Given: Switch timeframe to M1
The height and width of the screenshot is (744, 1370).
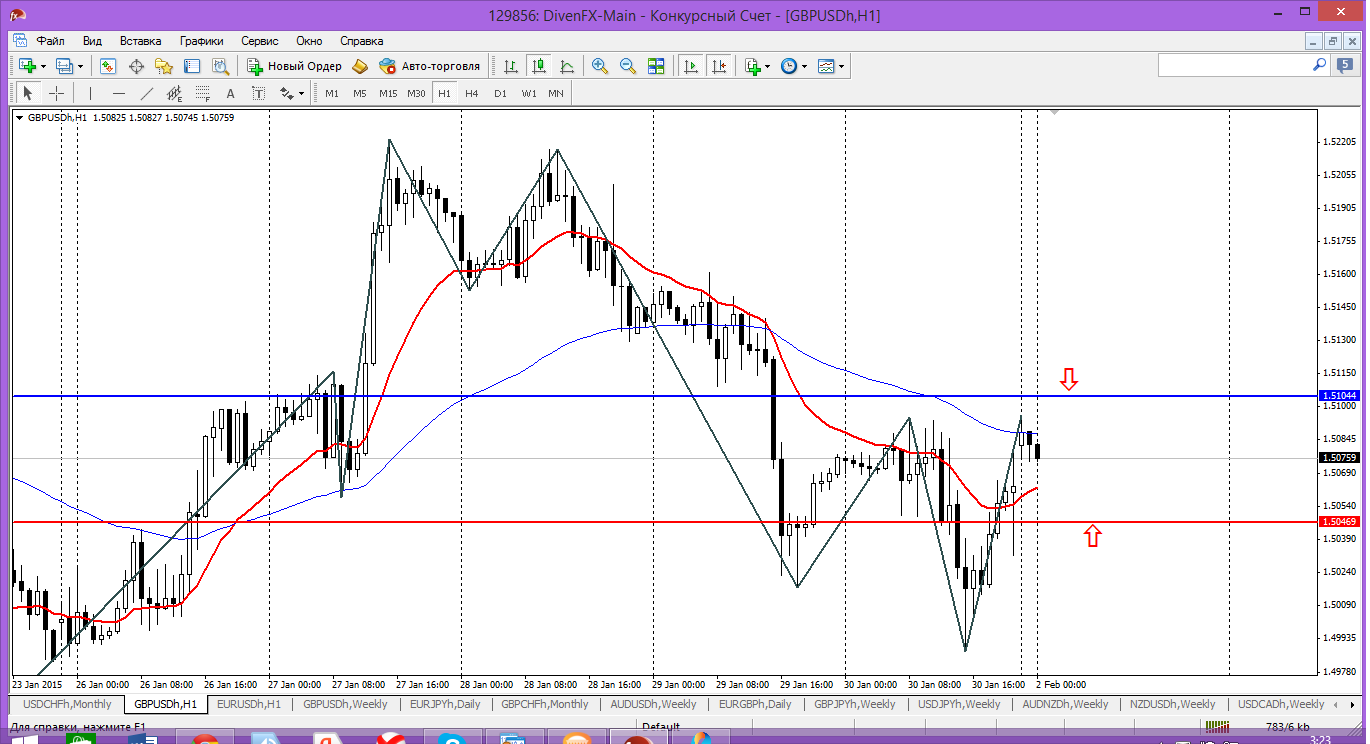Looking at the screenshot, I should 332,93.
